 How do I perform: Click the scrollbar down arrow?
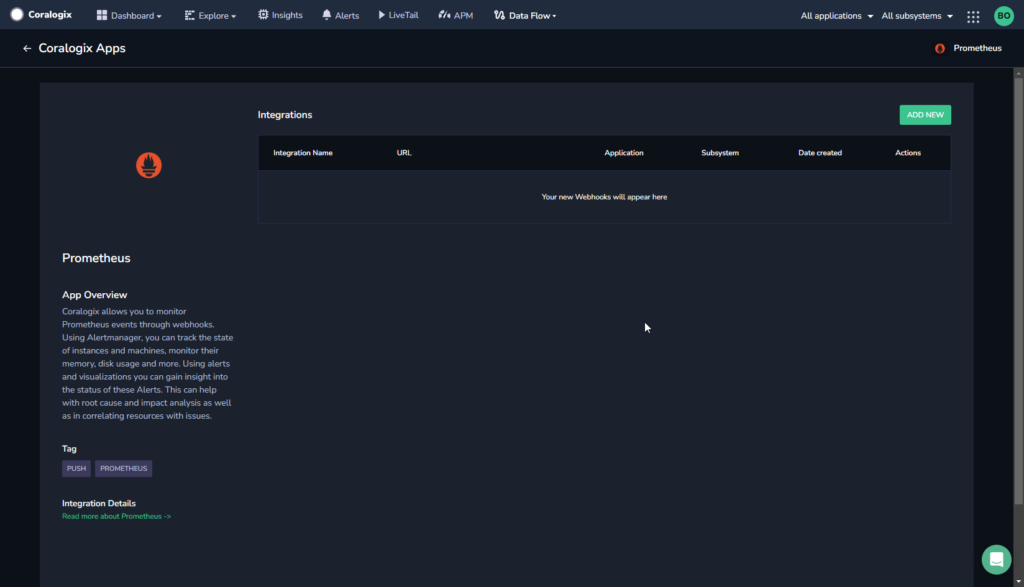click(1018, 581)
